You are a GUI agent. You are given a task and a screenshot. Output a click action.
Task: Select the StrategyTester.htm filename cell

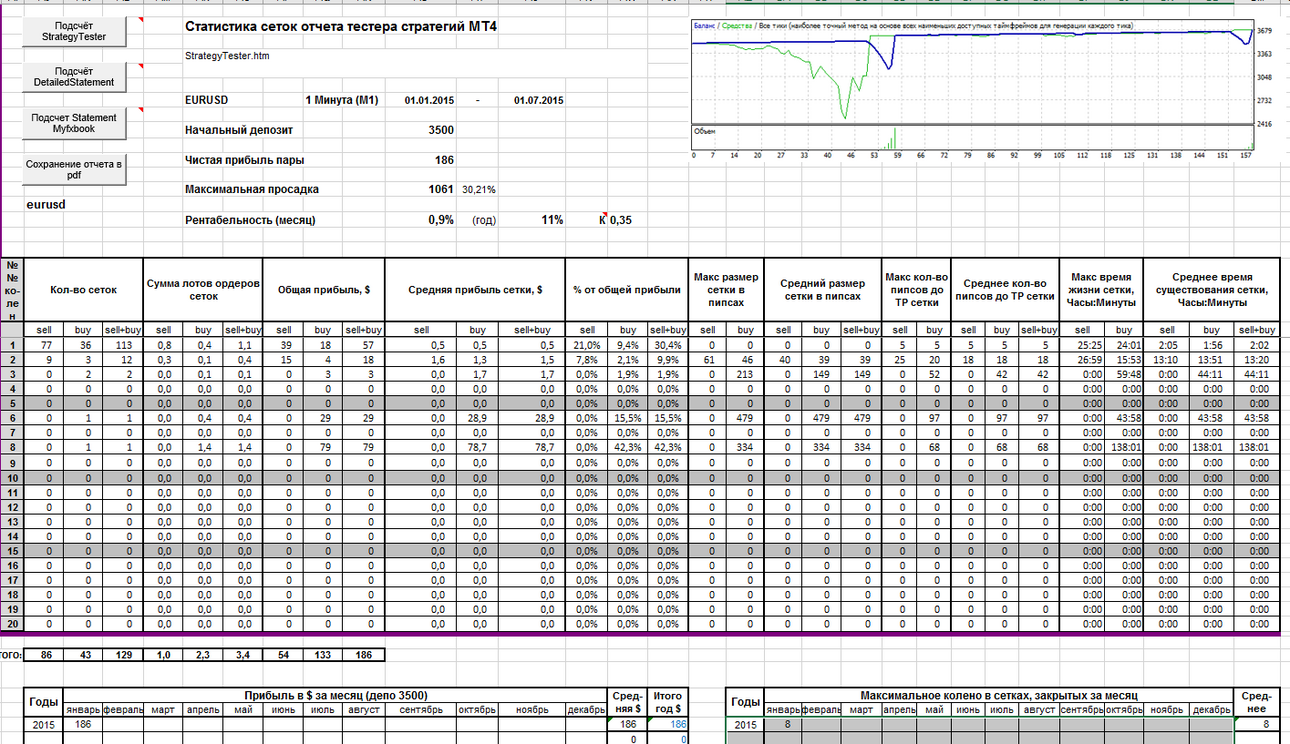(x=227, y=56)
